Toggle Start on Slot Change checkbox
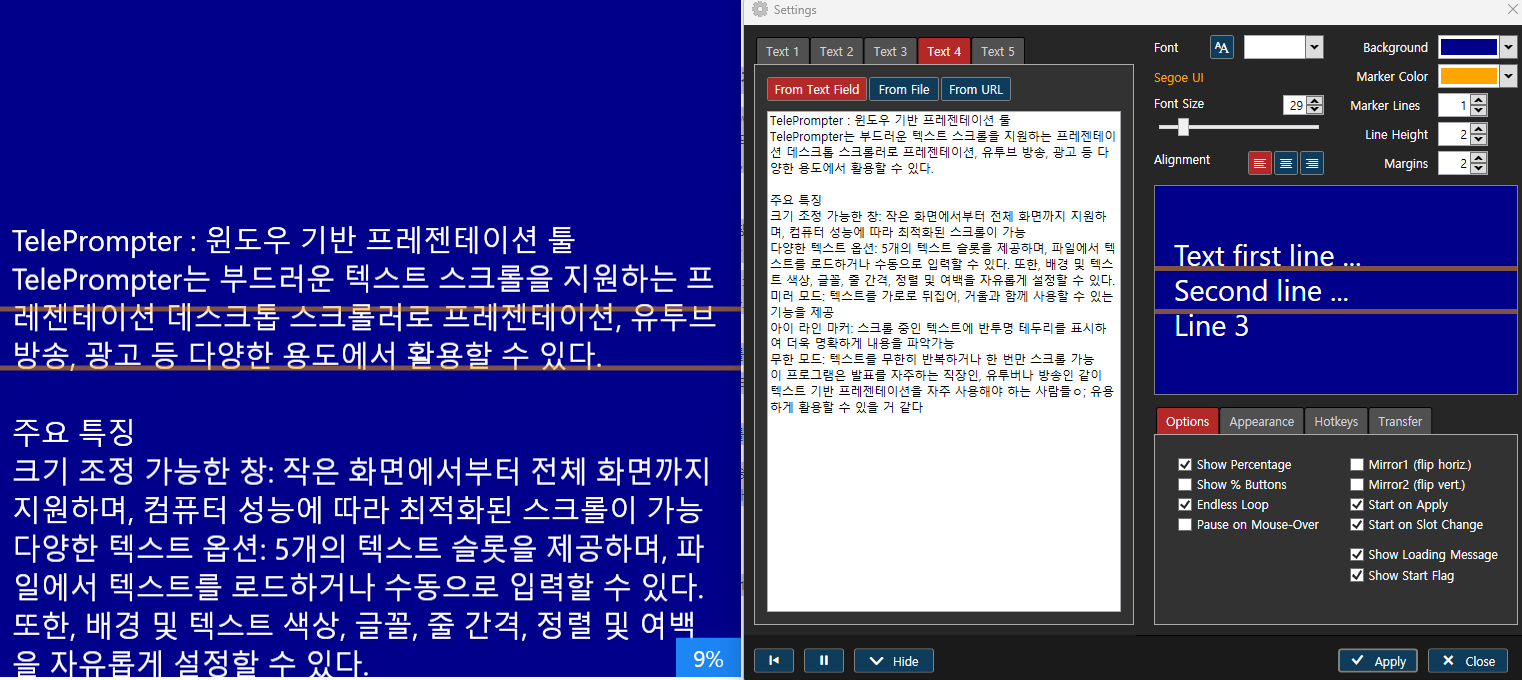The height and width of the screenshot is (680, 1522). [x=1357, y=524]
